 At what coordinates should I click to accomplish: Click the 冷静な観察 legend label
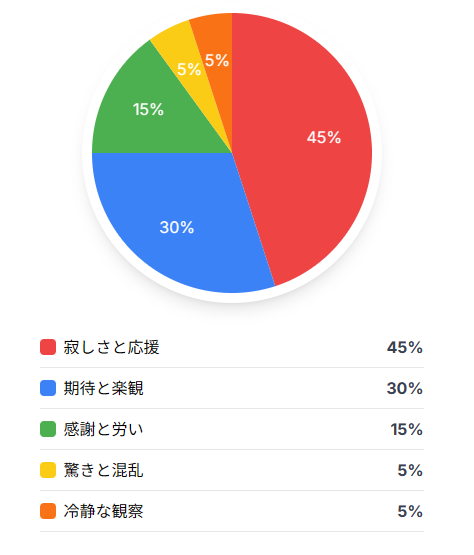coord(103,511)
